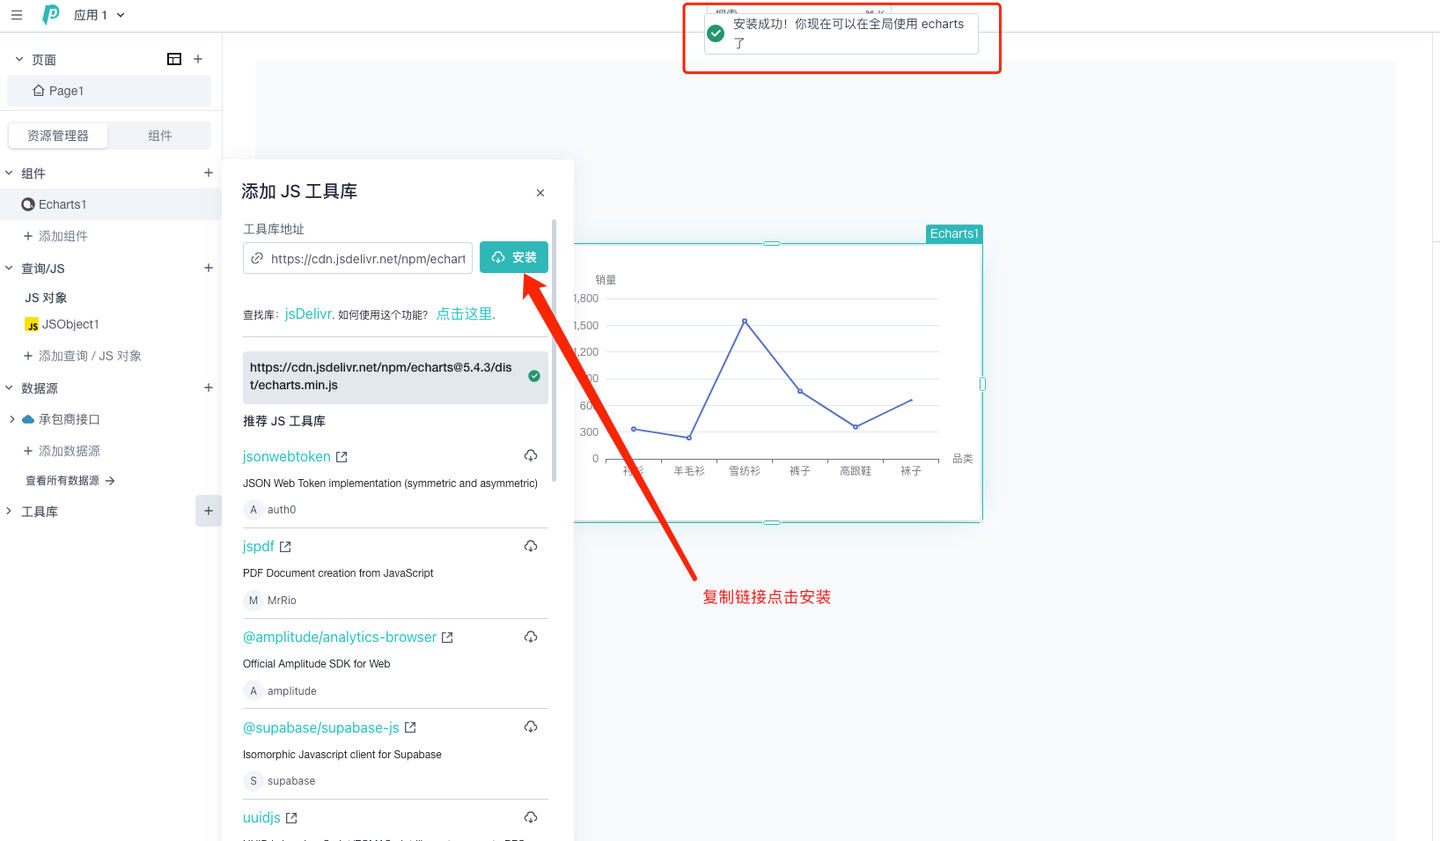Image resolution: width=1440 pixels, height=841 pixels.
Task: Click the 安装成功 success check icon
Action: [716, 34]
